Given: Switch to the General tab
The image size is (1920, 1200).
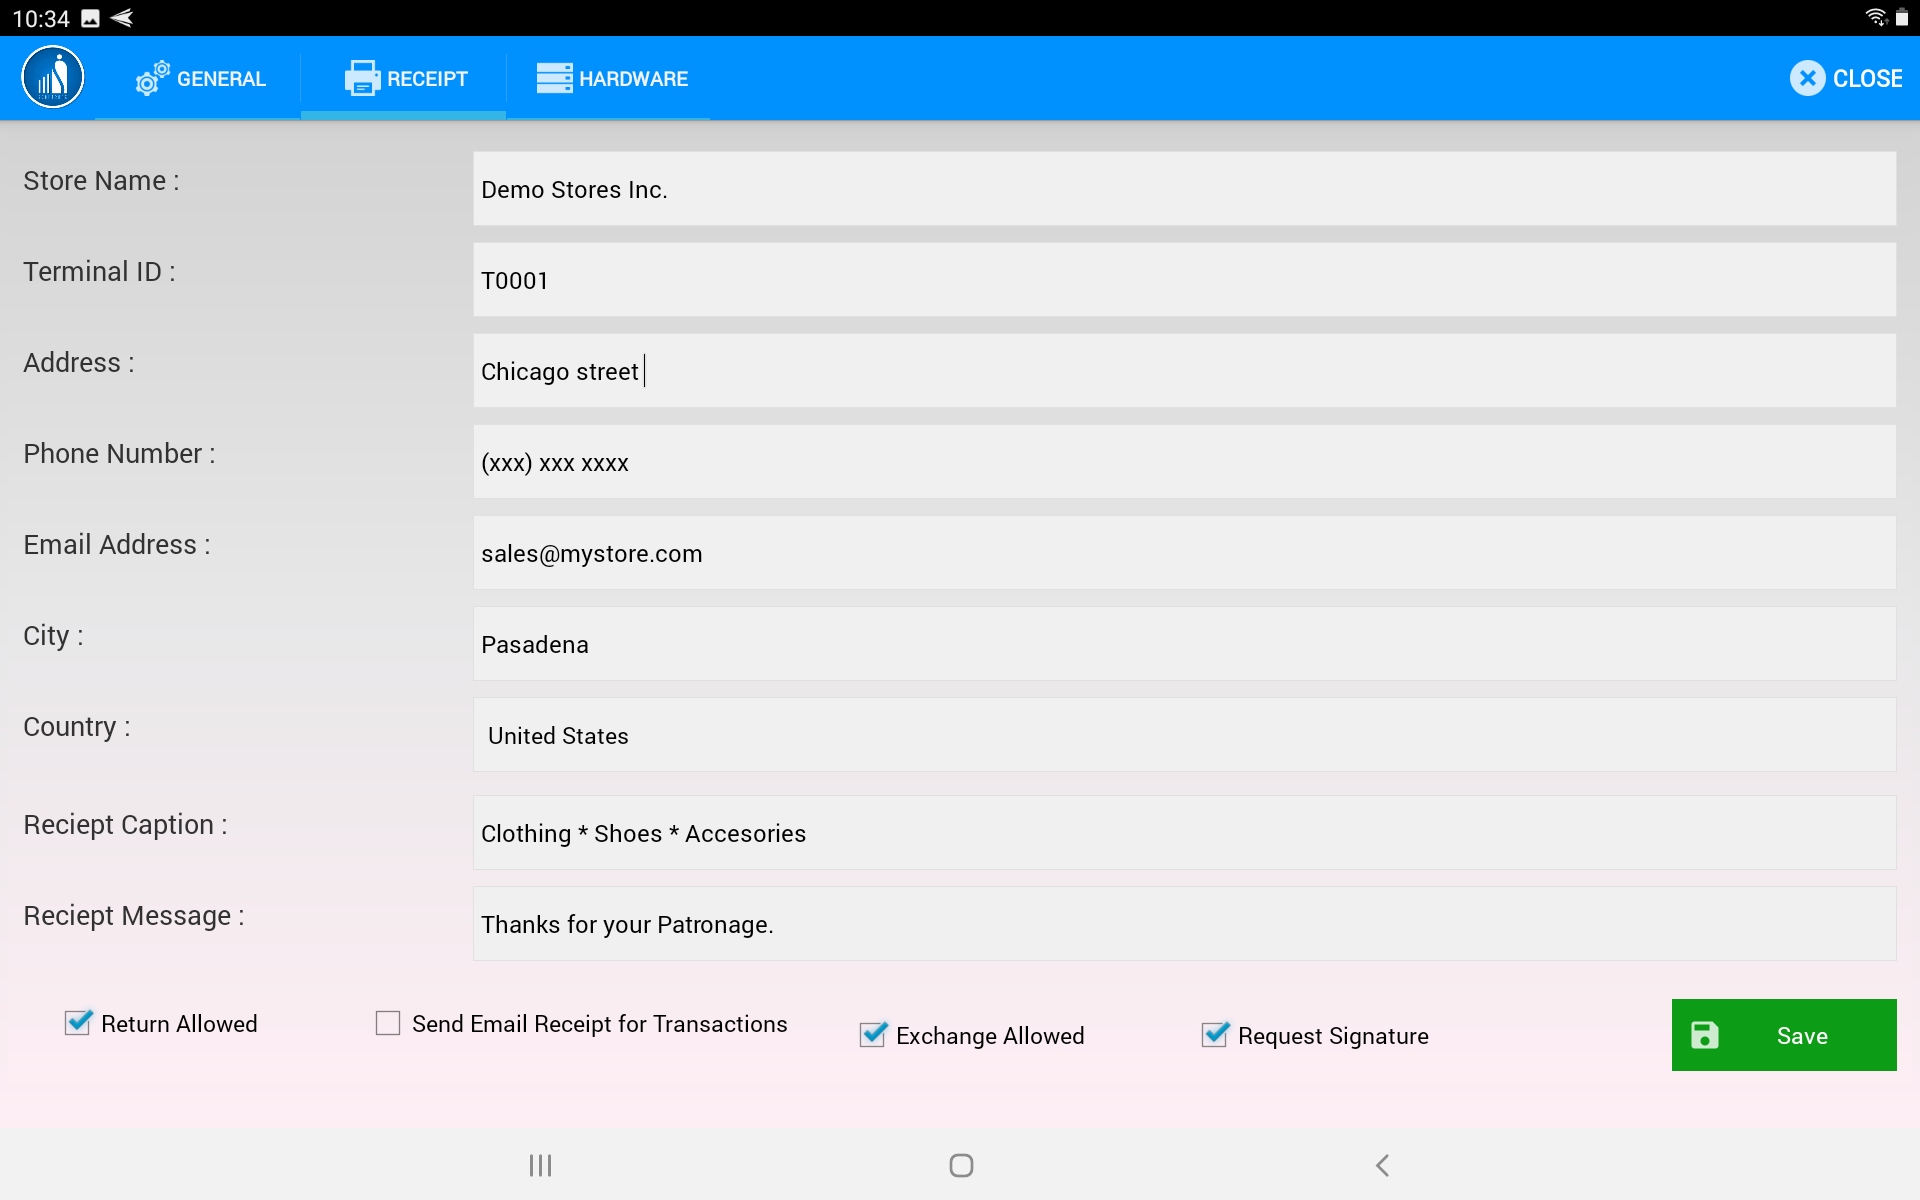Looking at the screenshot, I should [x=200, y=78].
